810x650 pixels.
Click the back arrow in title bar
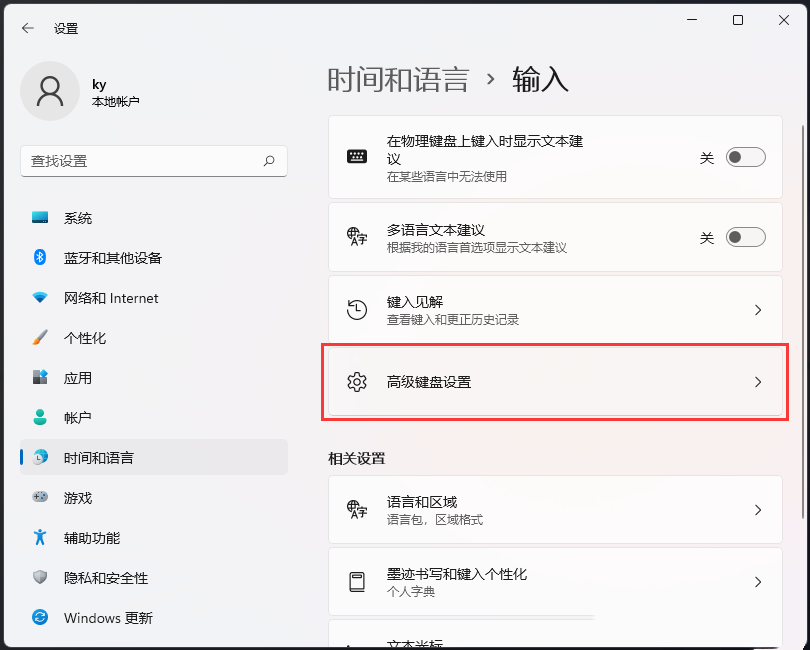coord(27,29)
